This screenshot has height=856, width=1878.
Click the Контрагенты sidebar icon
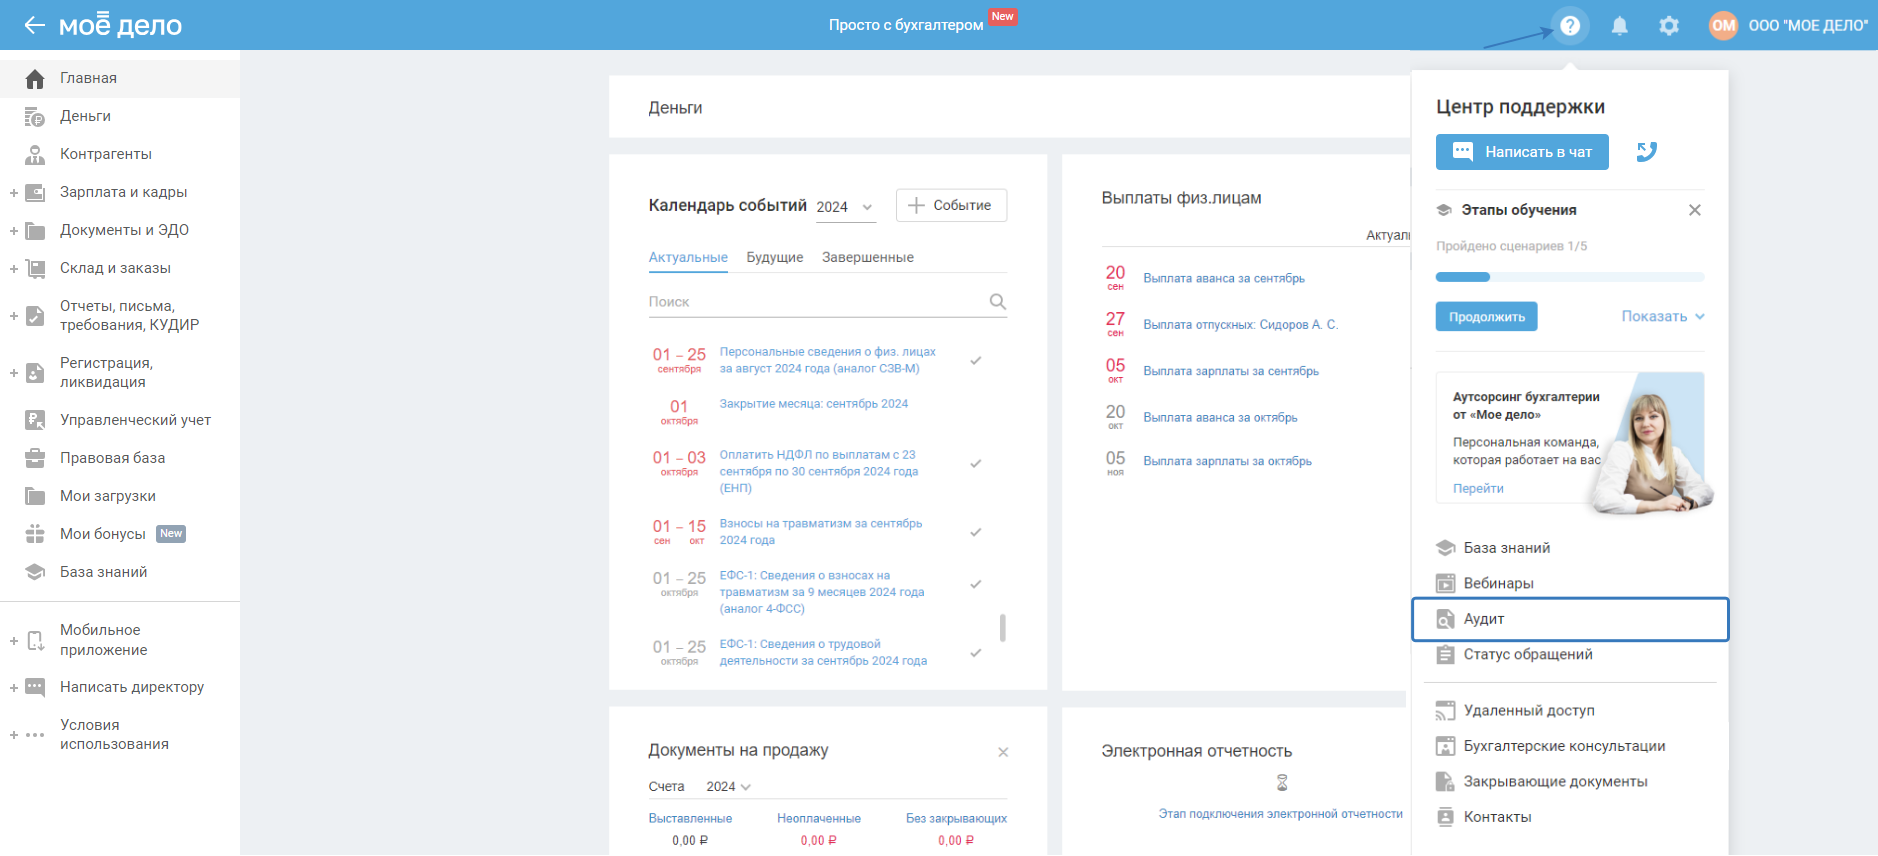pos(35,154)
